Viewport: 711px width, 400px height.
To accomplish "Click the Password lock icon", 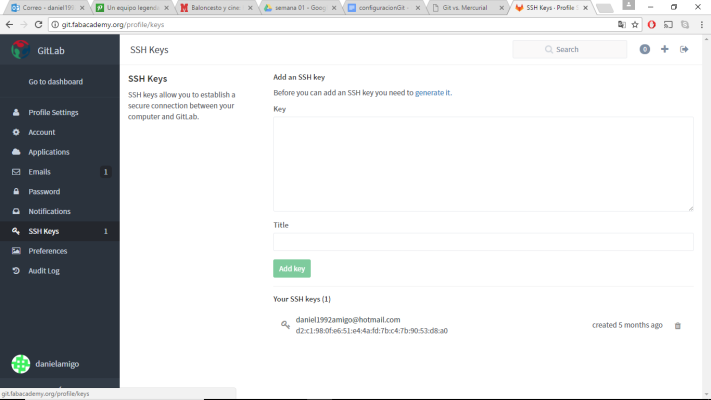I will (x=16, y=191).
